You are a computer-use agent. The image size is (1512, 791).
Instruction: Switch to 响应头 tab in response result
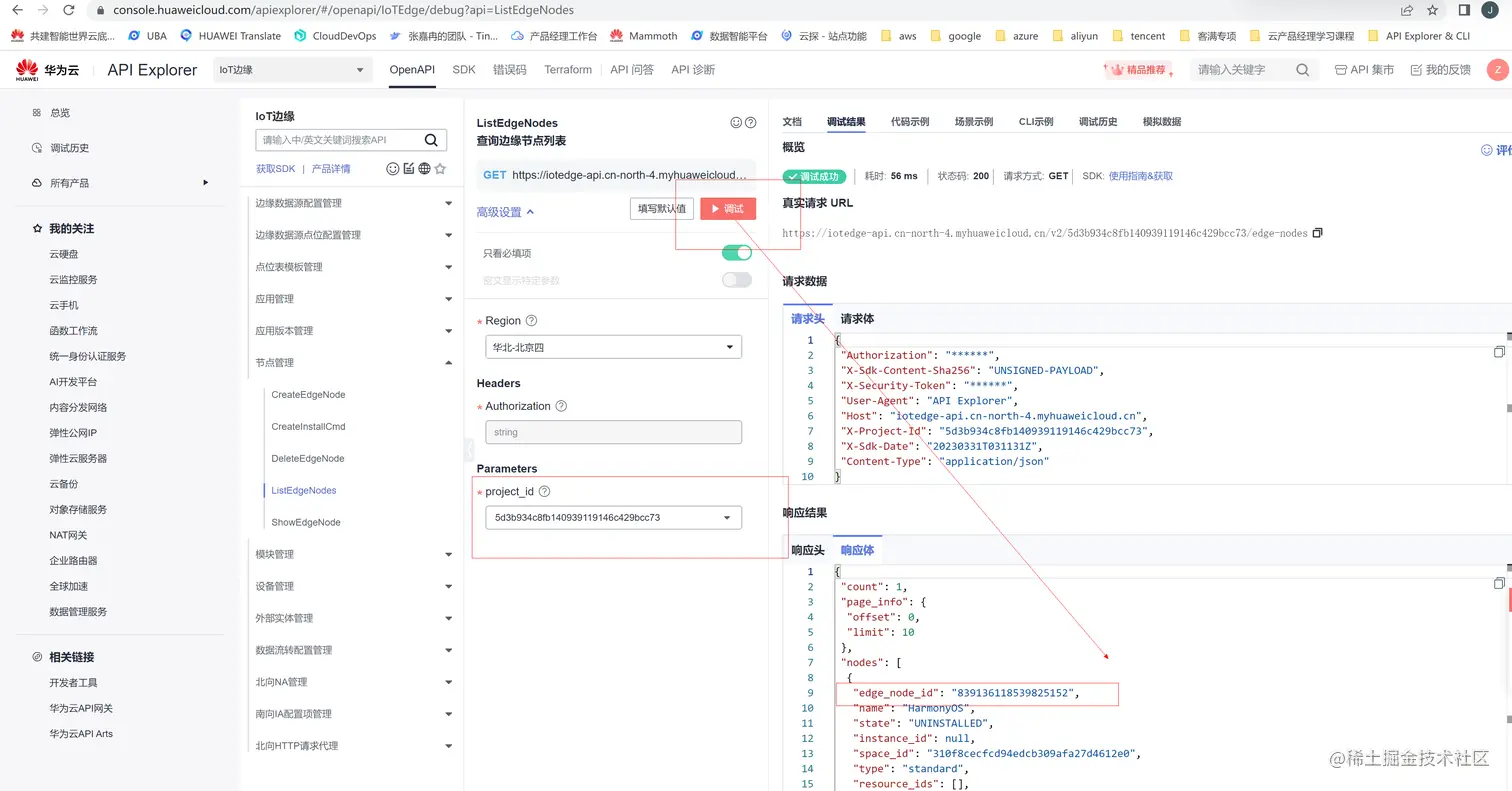(x=808, y=550)
